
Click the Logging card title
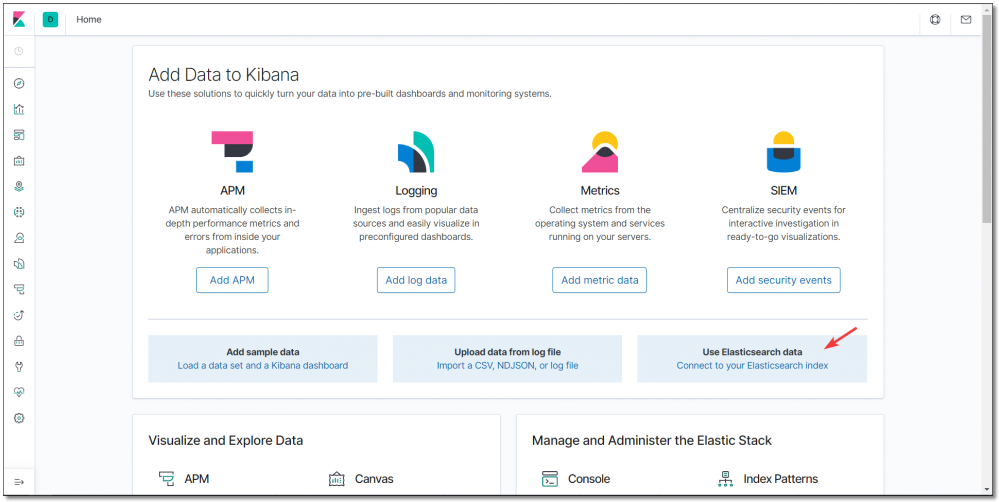[x=416, y=190]
